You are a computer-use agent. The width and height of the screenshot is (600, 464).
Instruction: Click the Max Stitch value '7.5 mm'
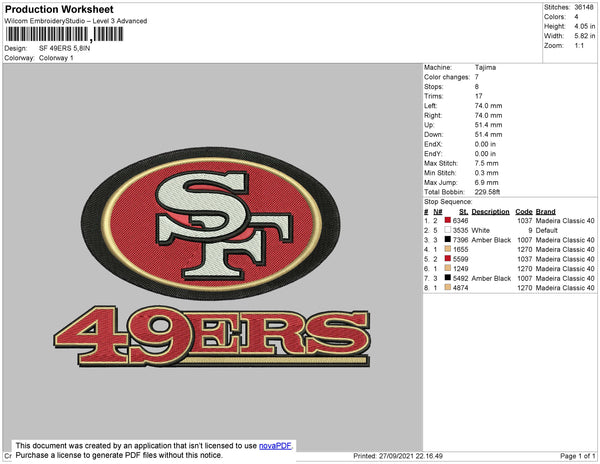click(x=486, y=163)
